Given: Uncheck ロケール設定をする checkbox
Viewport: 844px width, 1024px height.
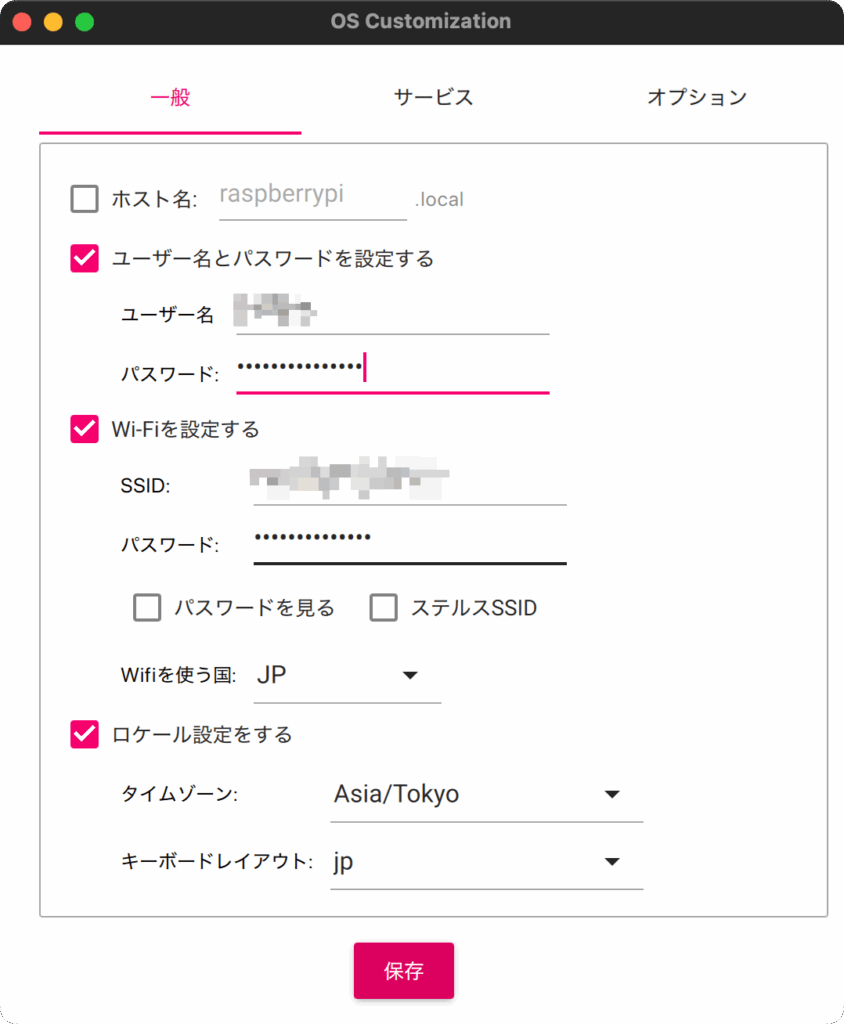Looking at the screenshot, I should click(84, 734).
